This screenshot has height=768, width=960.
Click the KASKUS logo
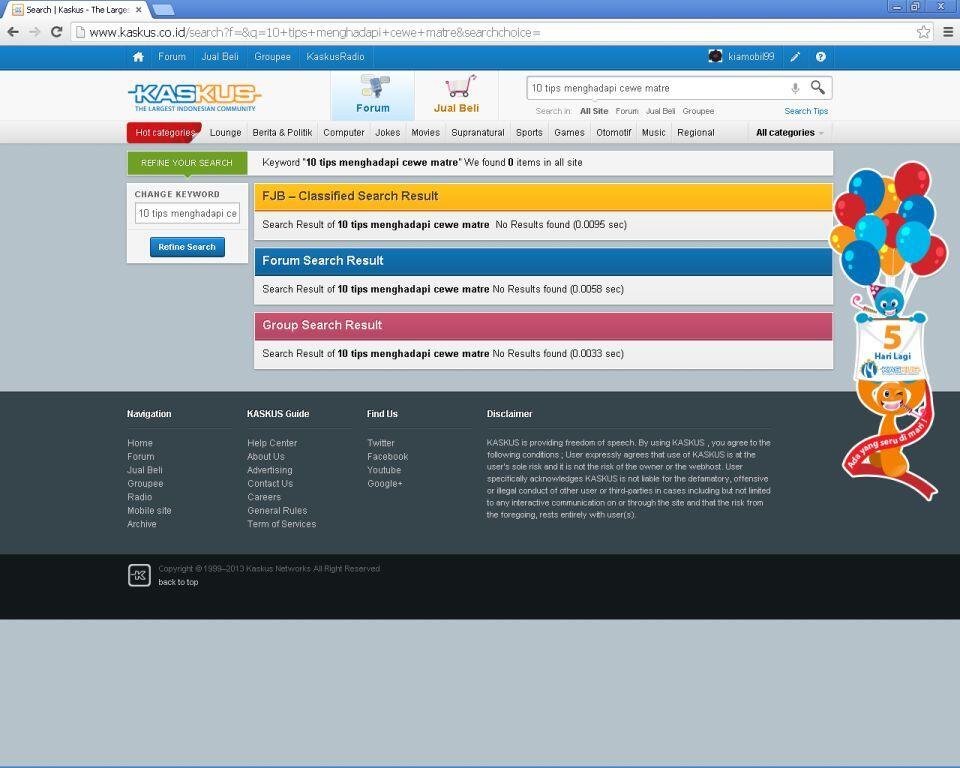(194, 97)
